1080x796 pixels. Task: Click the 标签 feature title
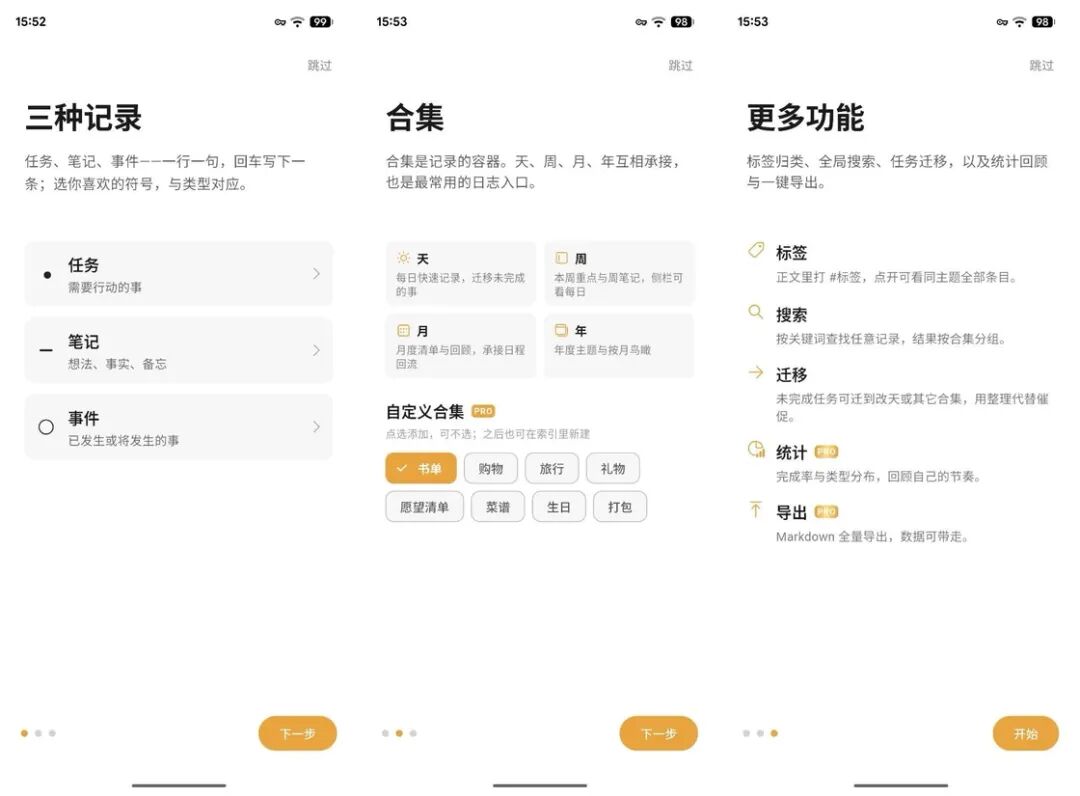(791, 253)
